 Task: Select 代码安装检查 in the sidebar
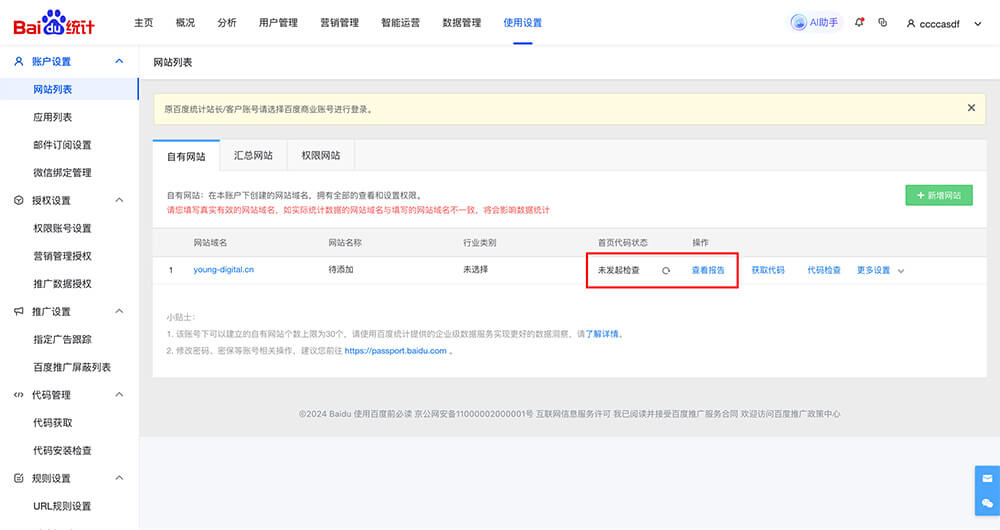(62, 451)
